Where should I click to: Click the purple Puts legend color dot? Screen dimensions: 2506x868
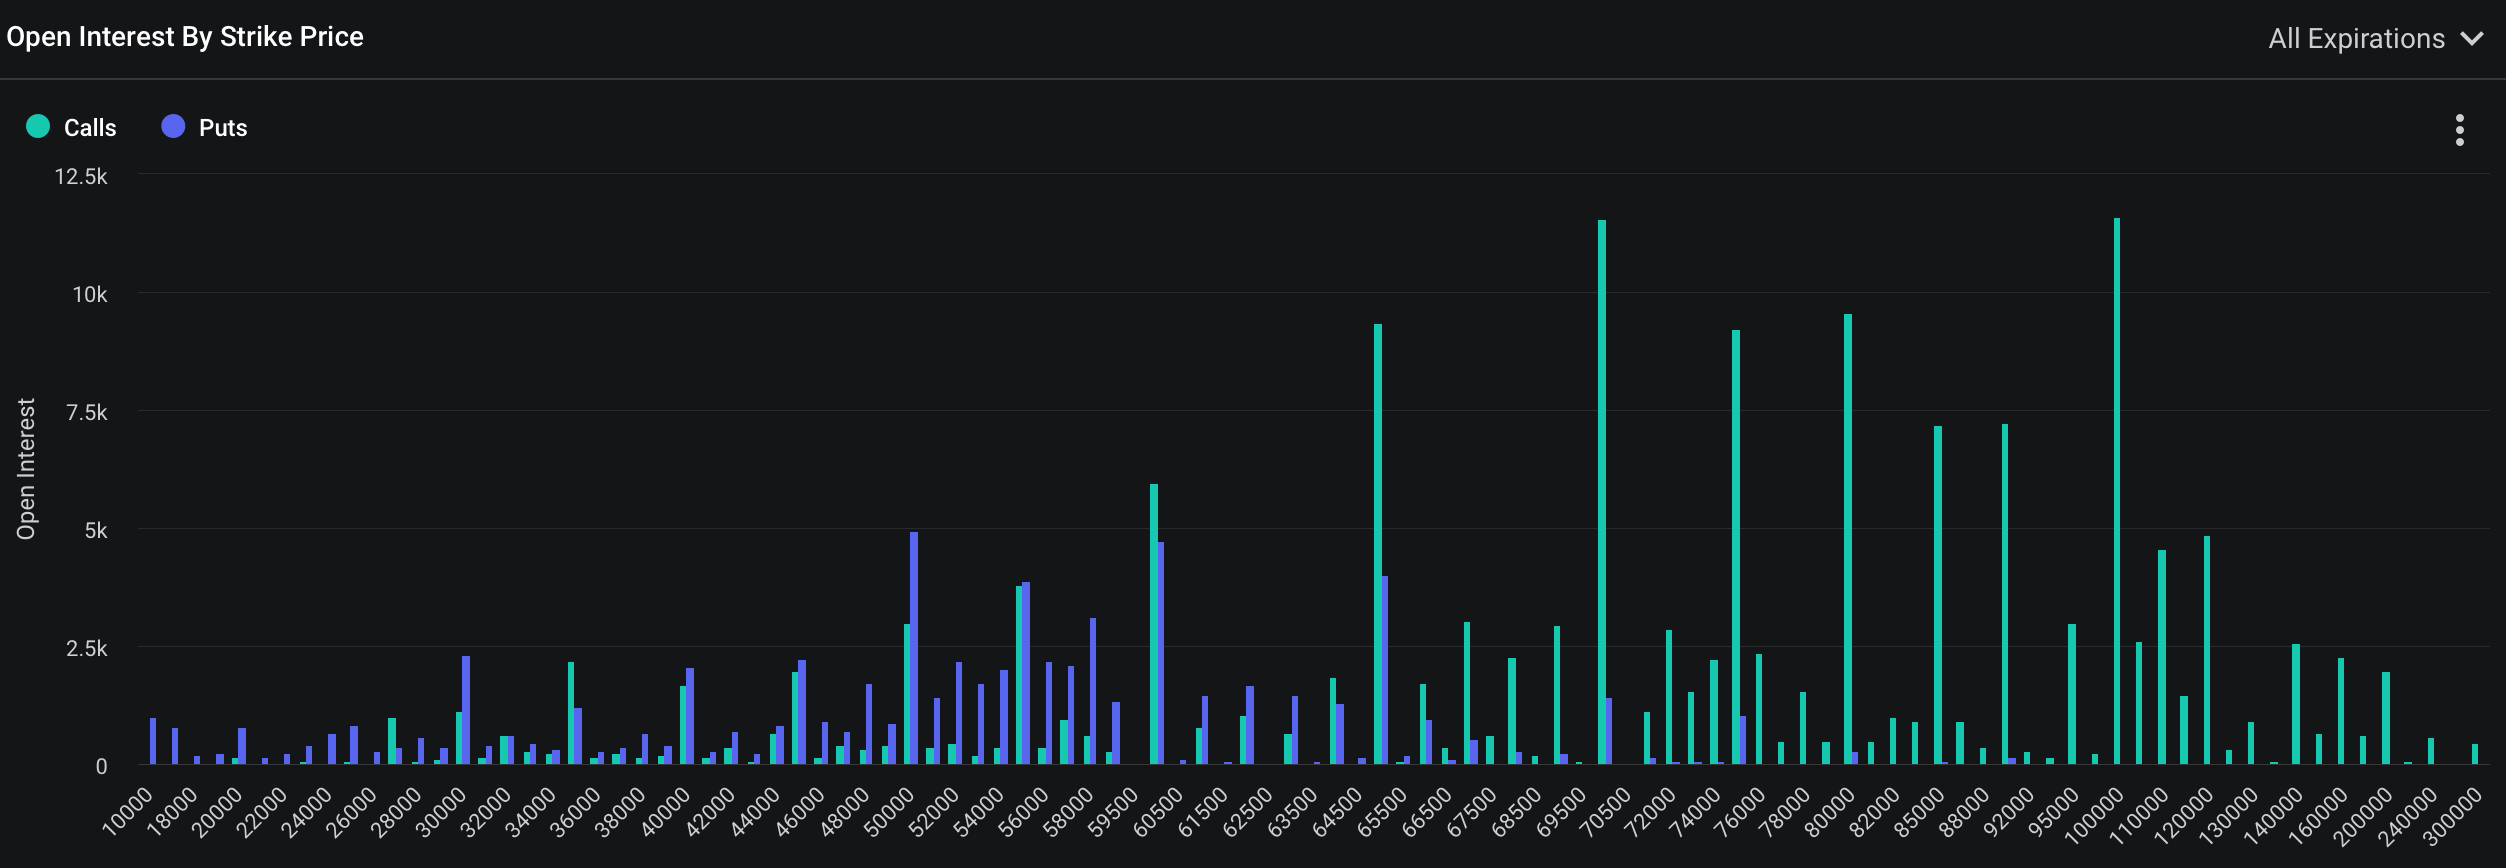173,126
